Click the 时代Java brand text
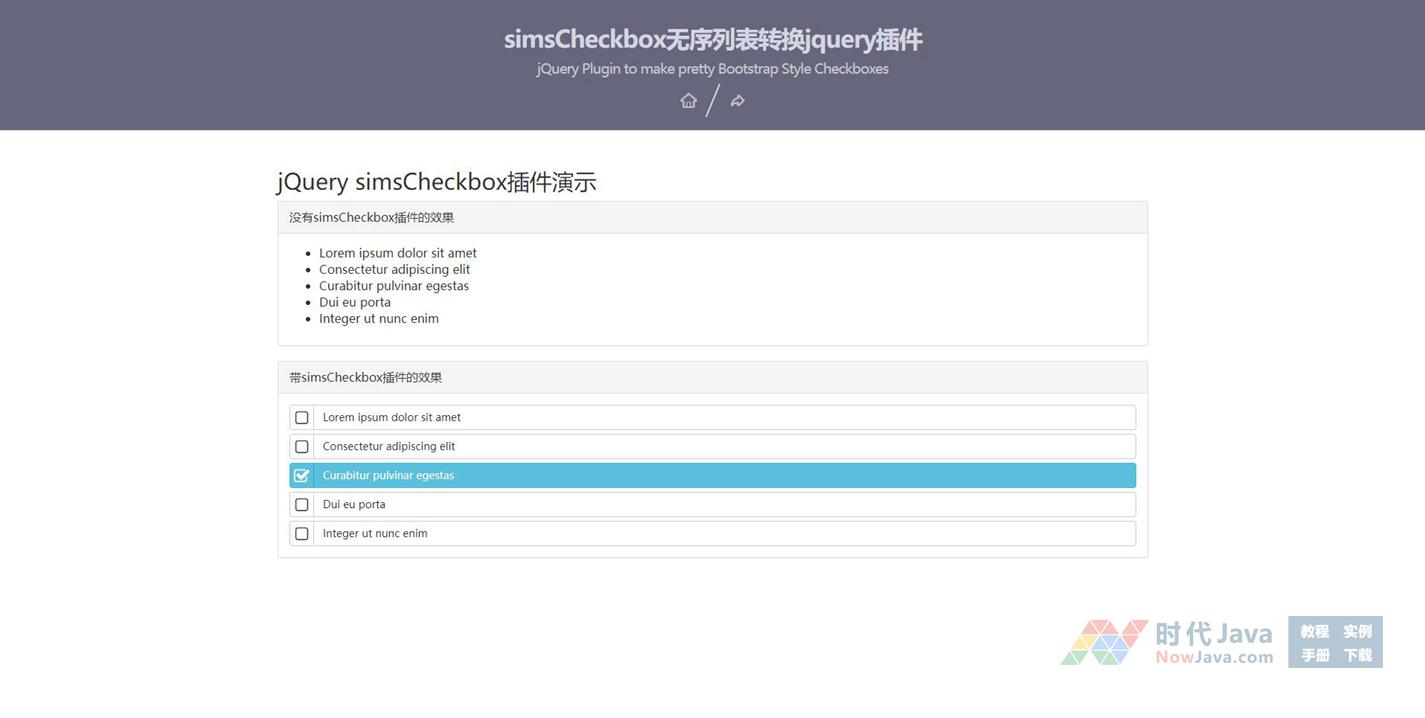1425x718 pixels. coord(1214,633)
